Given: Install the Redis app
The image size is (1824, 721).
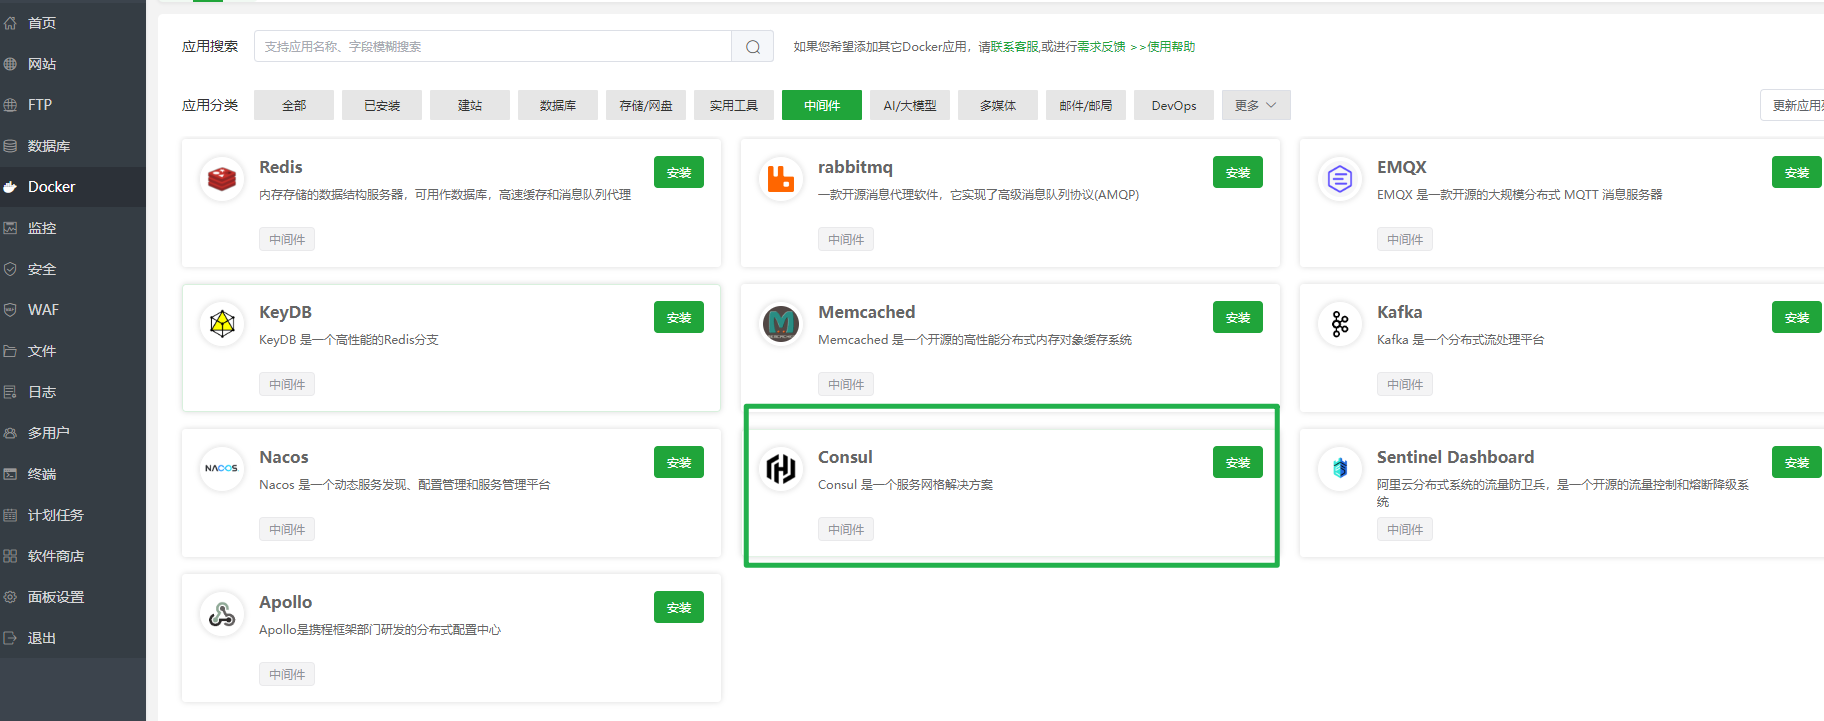Looking at the screenshot, I should (x=679, y=172).
